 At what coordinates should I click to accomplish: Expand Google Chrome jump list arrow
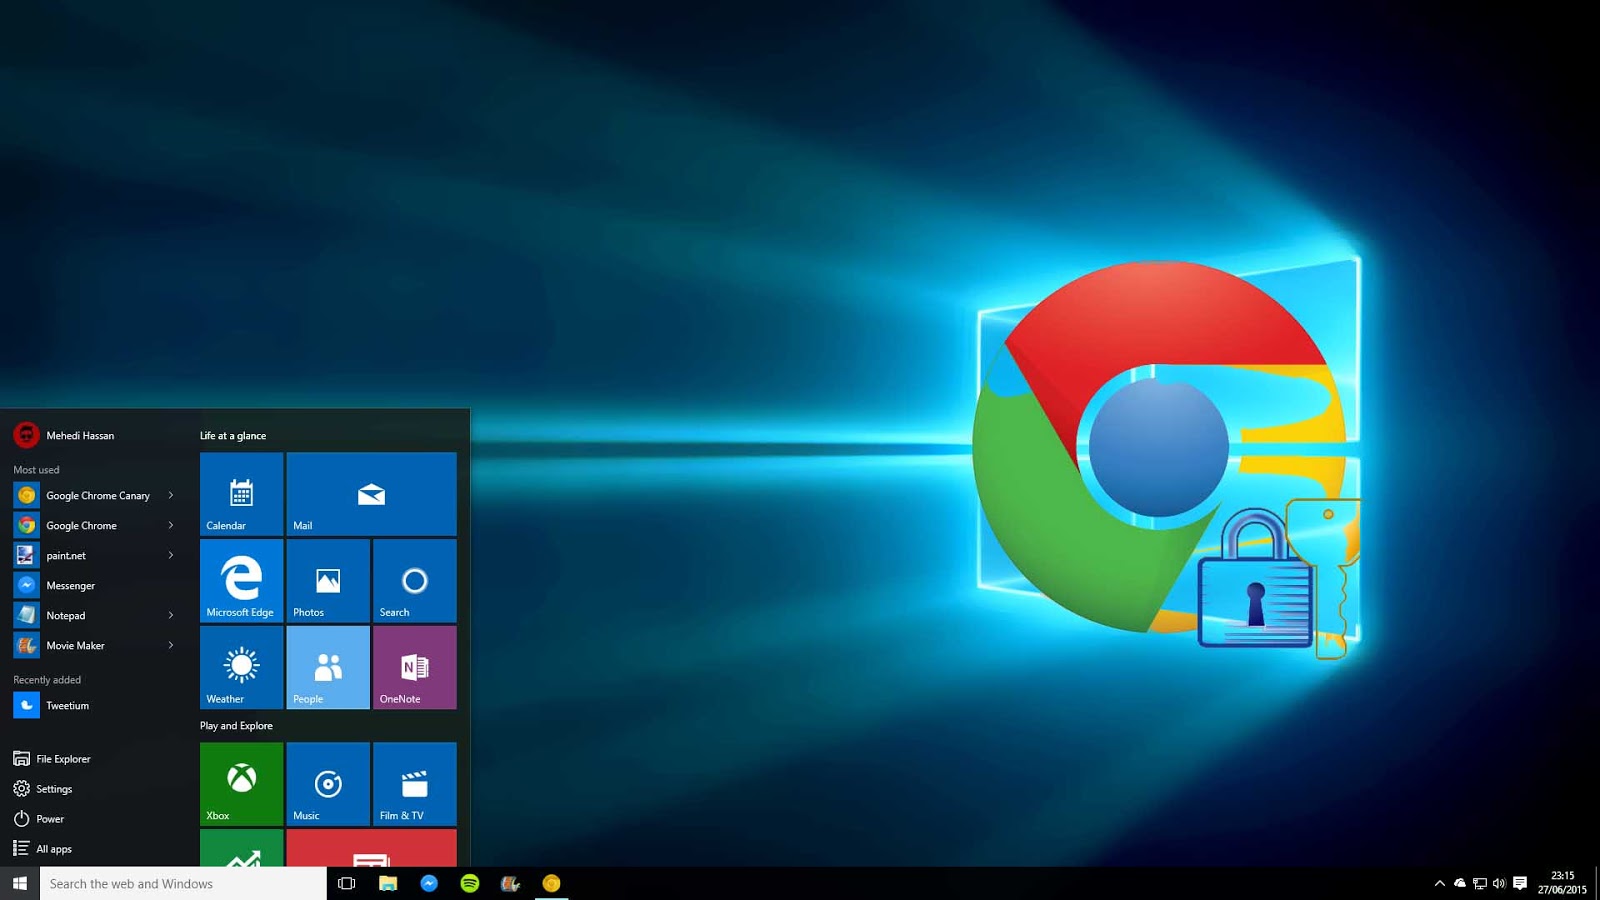171,525
